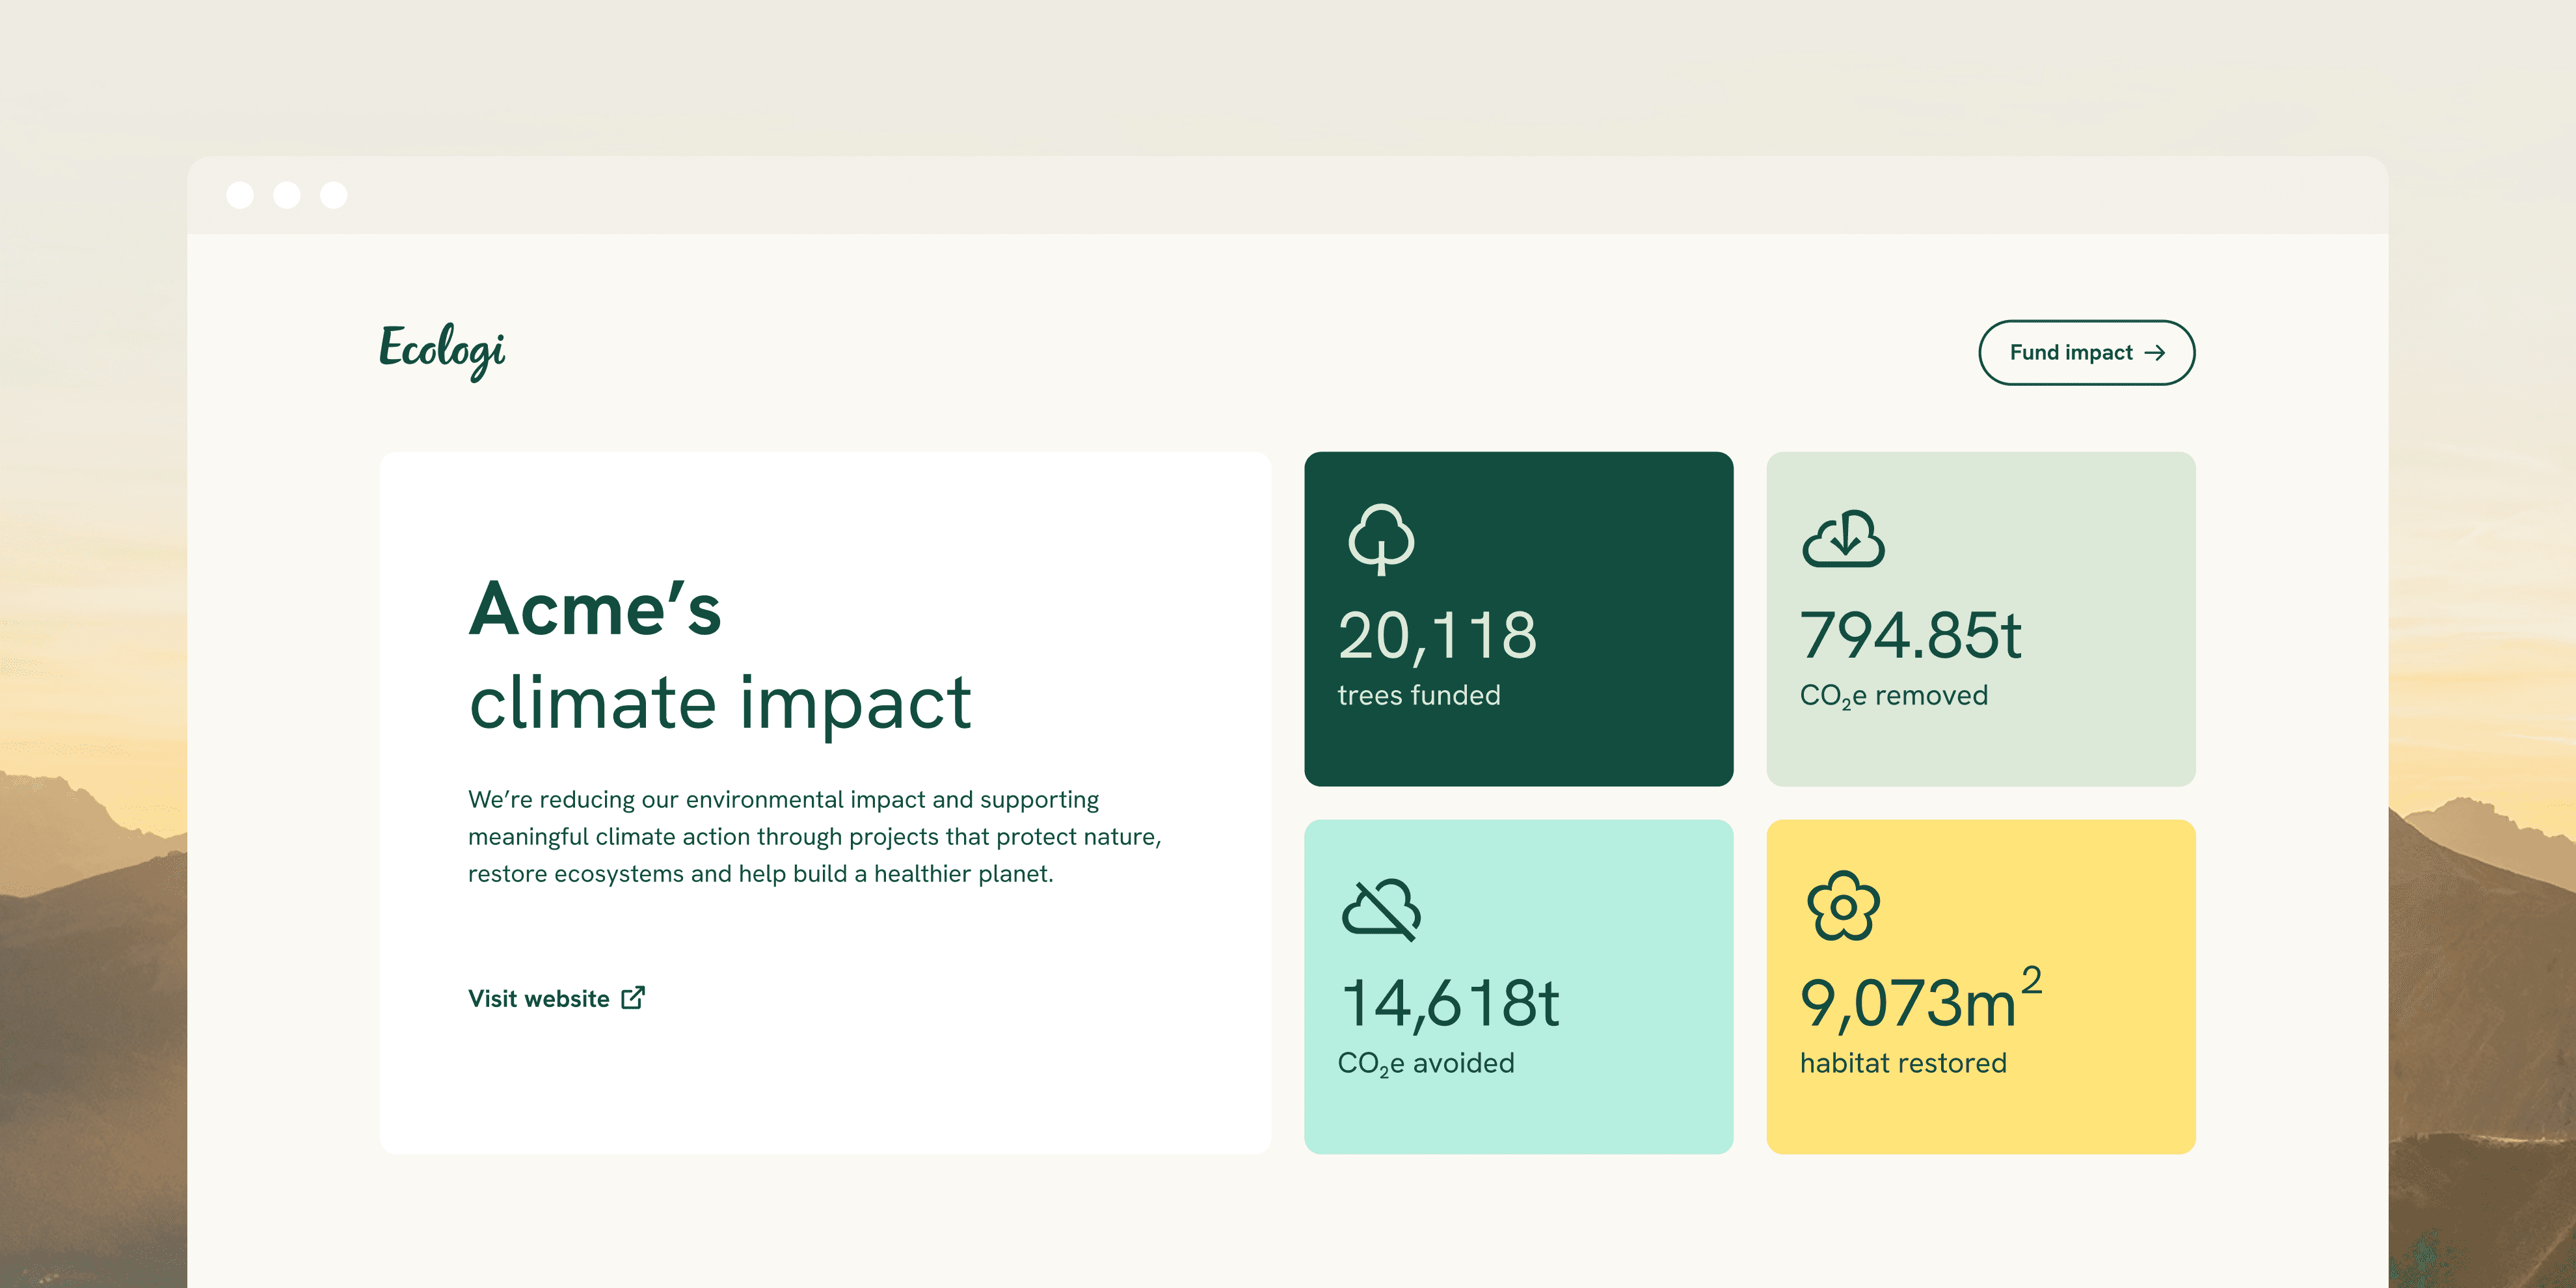Click the 'CO2e removed' label

coord(1894,696)
